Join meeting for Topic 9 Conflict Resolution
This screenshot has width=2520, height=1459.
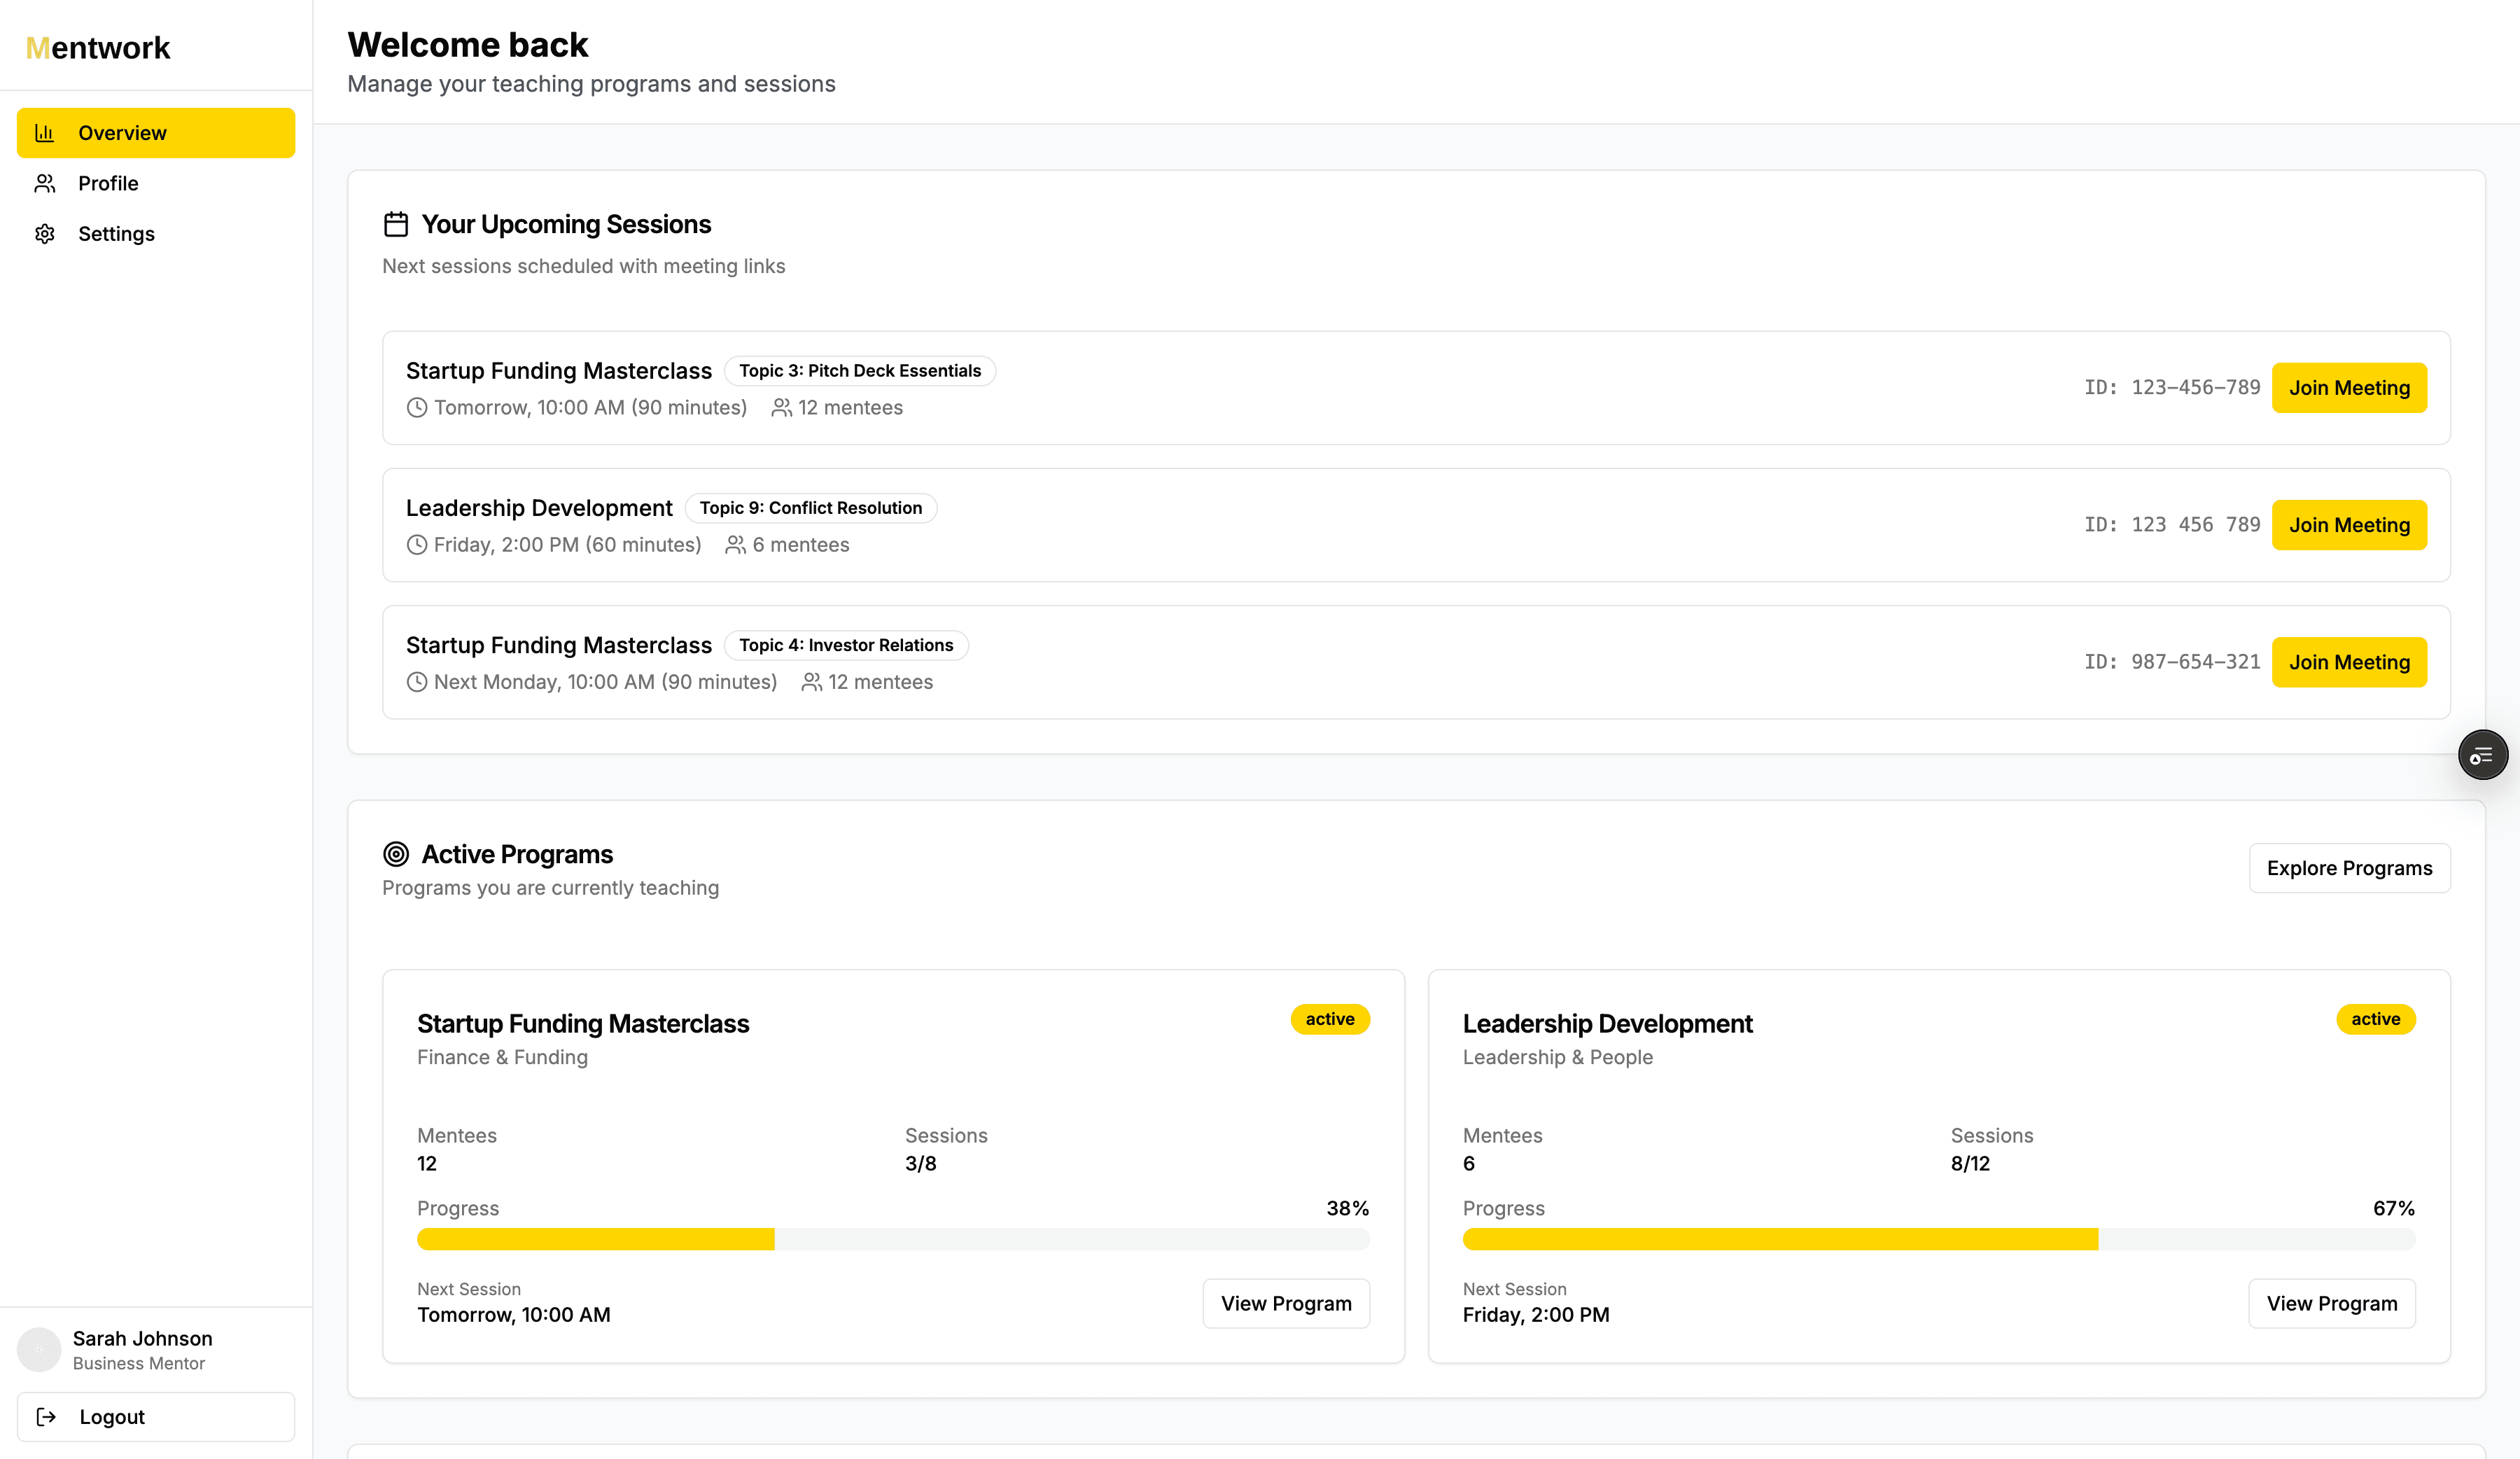coord(2349,525)
